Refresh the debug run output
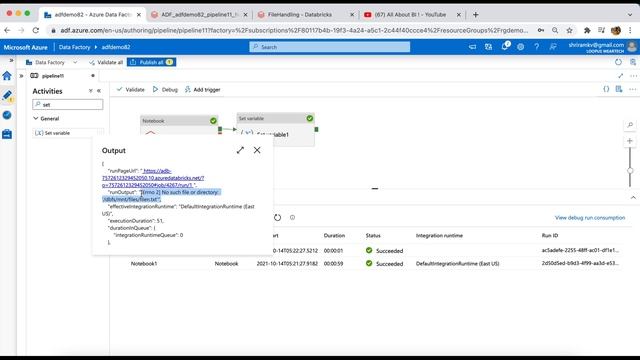Image resolution: width=640 pixels, height=360 pixels. [x=277, y=218]
